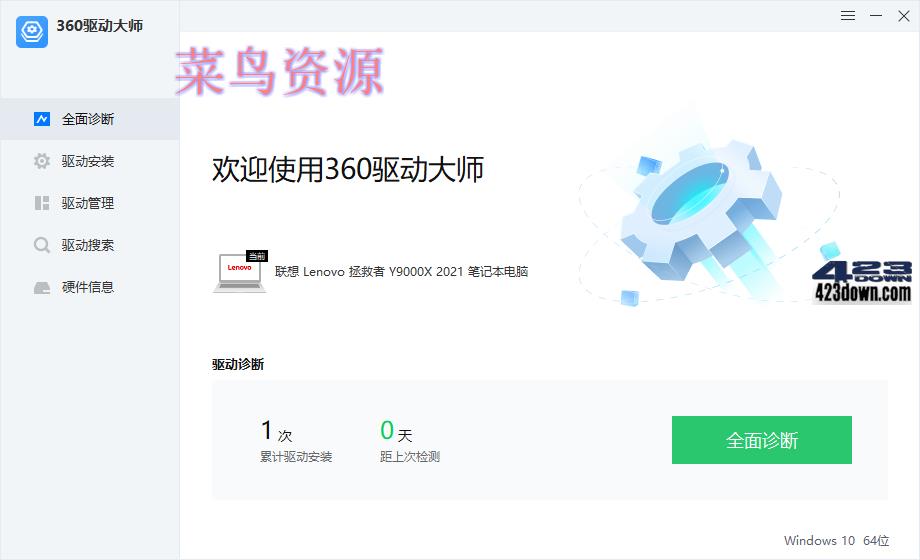The image size is (920, 560).
Task: Click the 360驱动大师 logo icon
Action: (x=32, y=32)
